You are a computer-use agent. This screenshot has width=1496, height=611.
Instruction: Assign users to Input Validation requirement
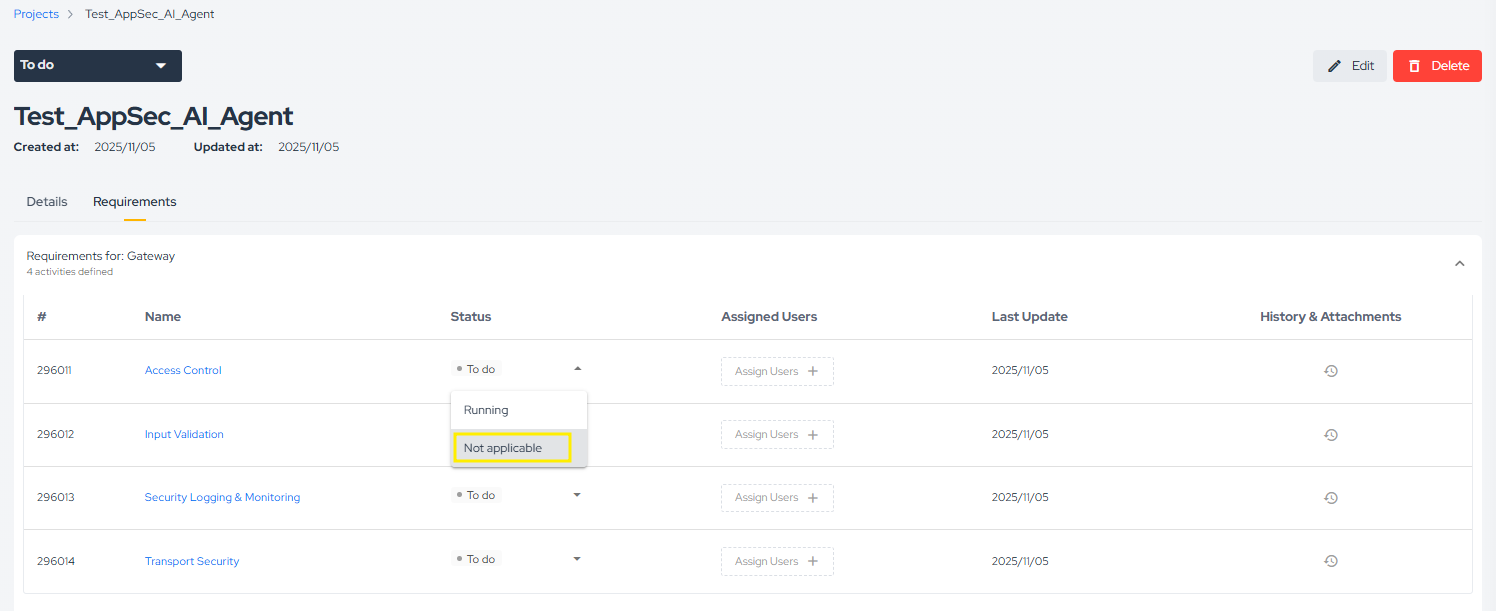(x=777, y=435)
